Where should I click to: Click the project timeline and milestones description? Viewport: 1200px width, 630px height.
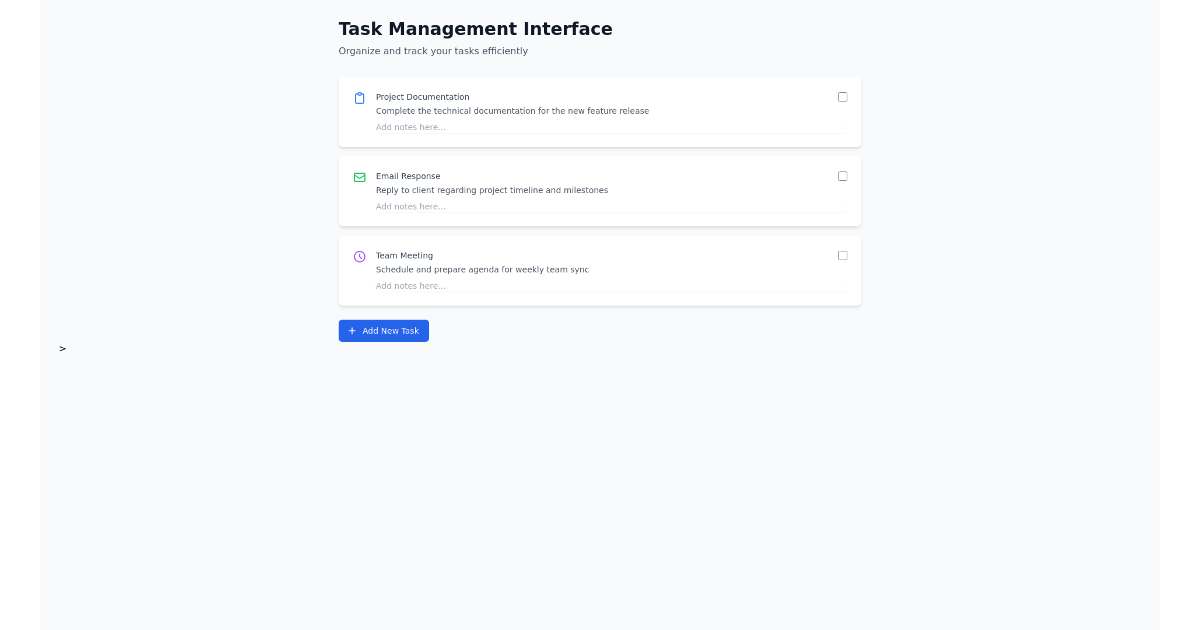click(492, 190)
